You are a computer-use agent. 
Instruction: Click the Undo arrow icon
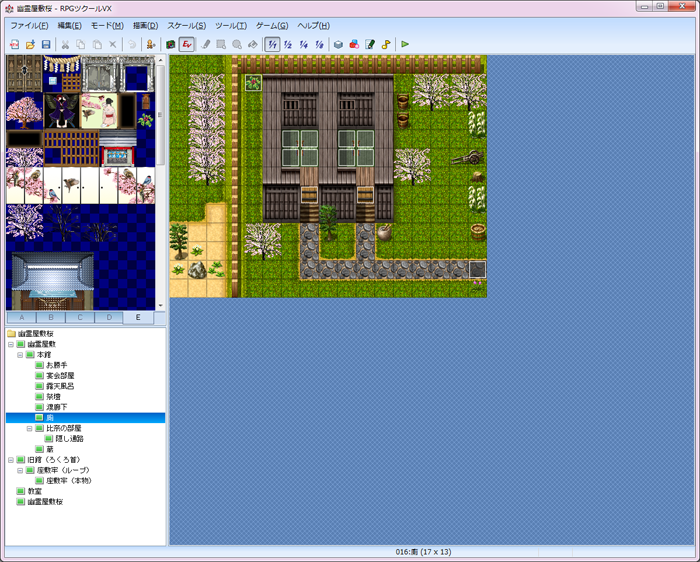point(132,44)
